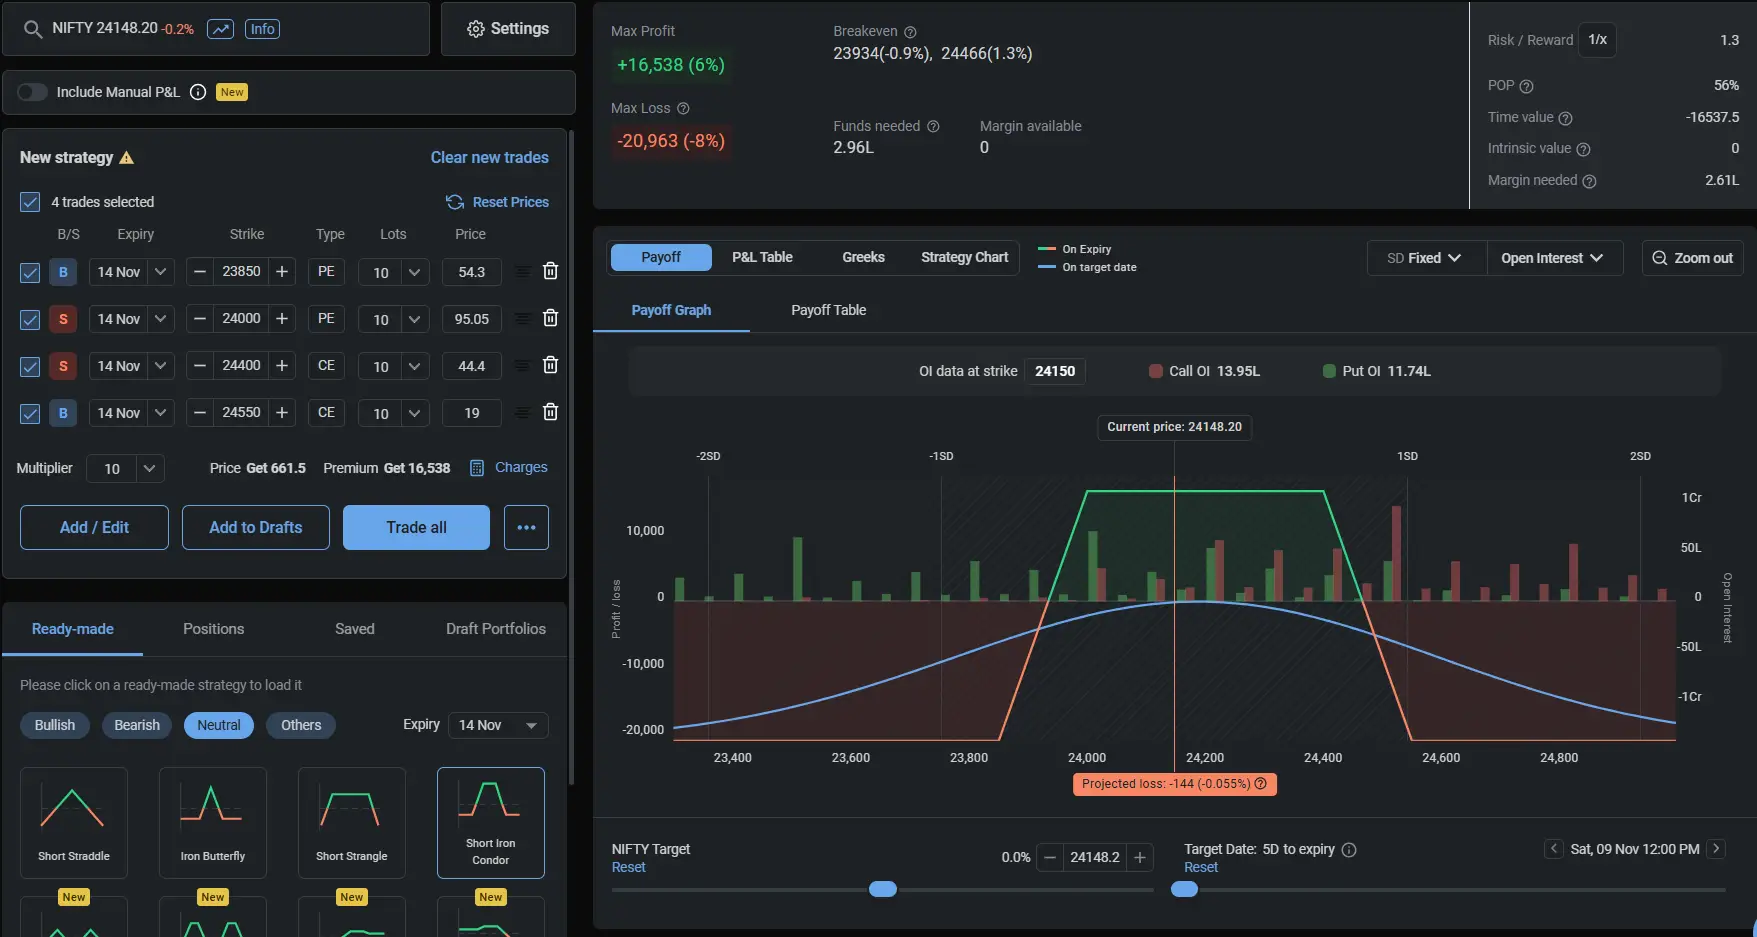Increase the 24400 strike with plus

282,366
